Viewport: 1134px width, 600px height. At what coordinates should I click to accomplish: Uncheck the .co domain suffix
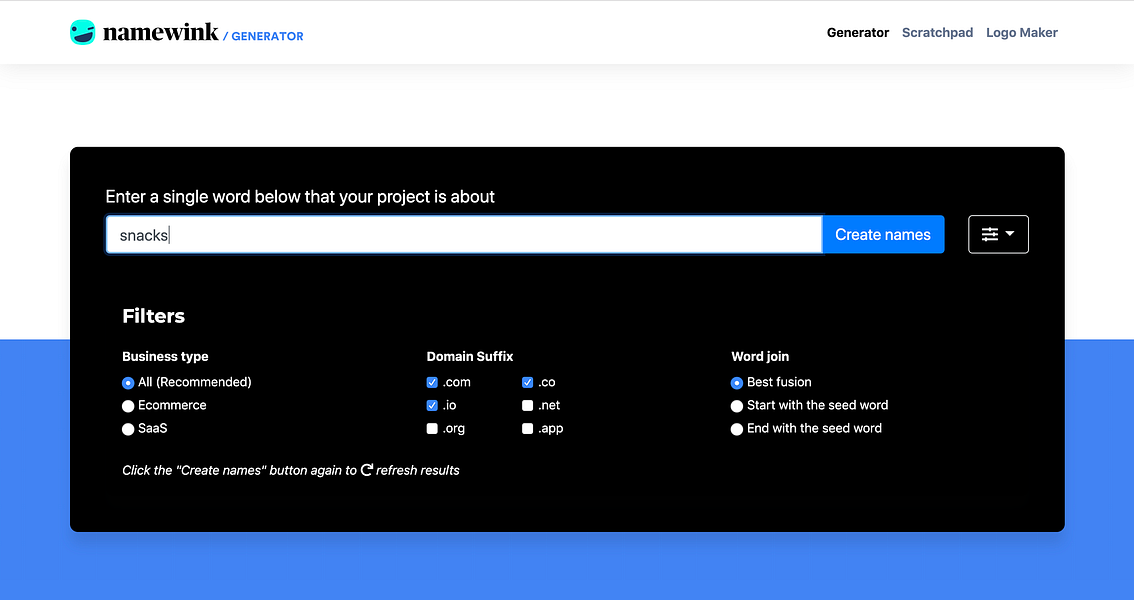point(527,382)
